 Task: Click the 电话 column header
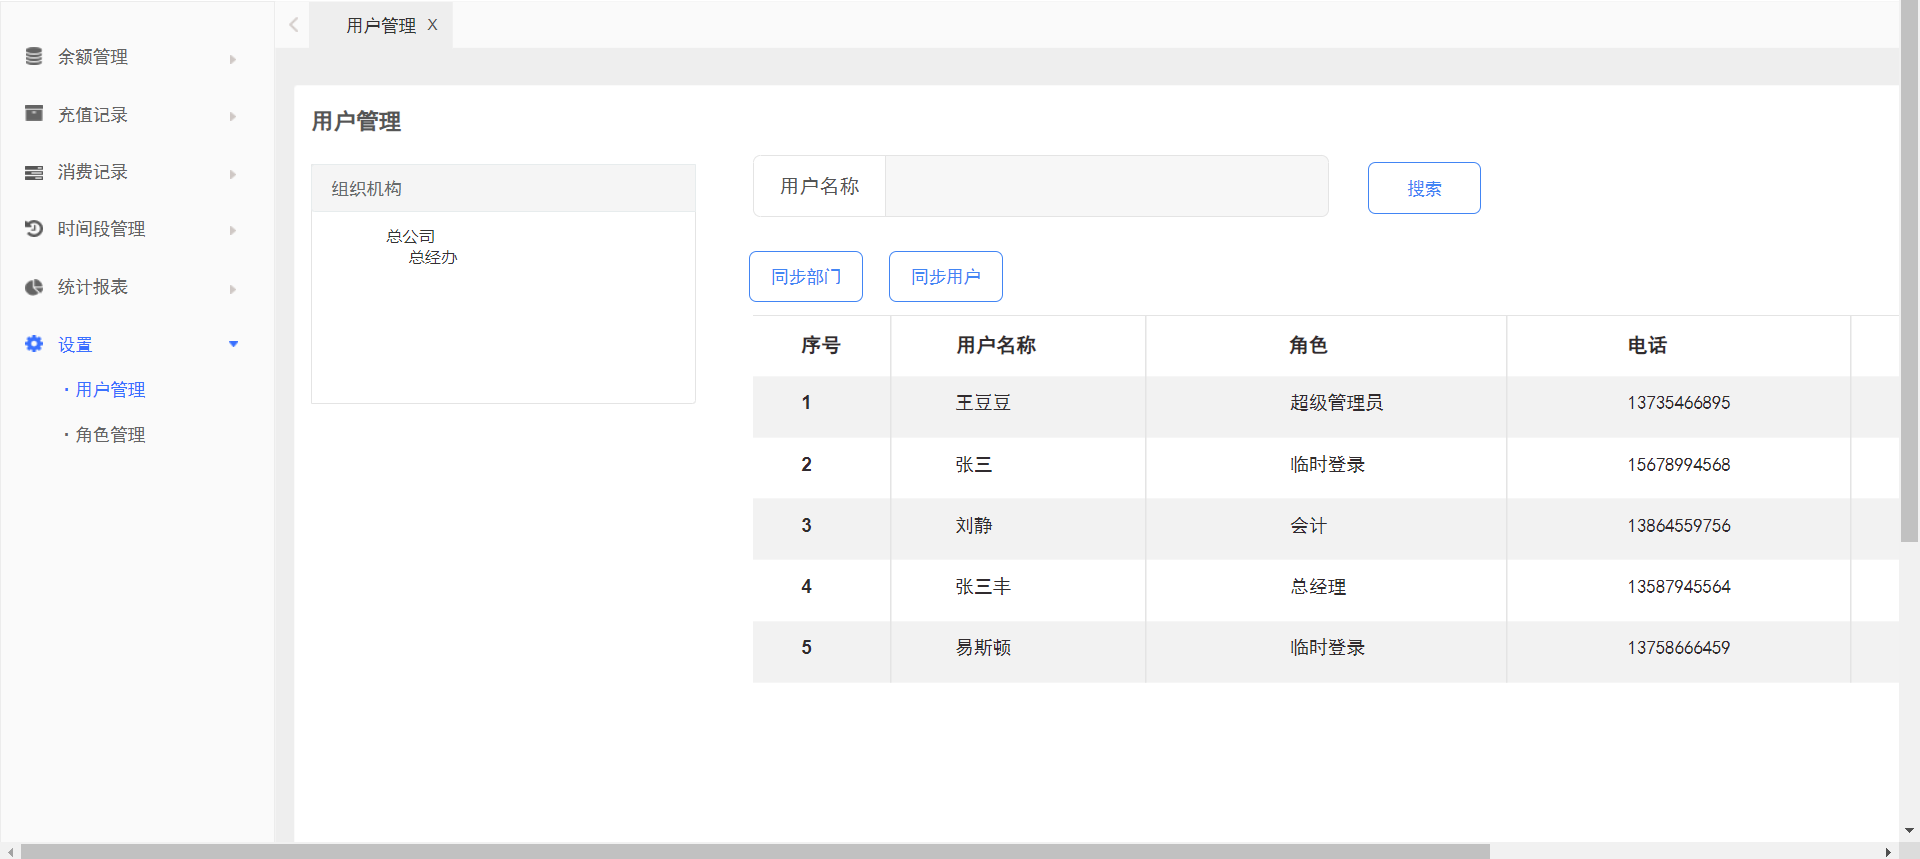point(1647,345)
